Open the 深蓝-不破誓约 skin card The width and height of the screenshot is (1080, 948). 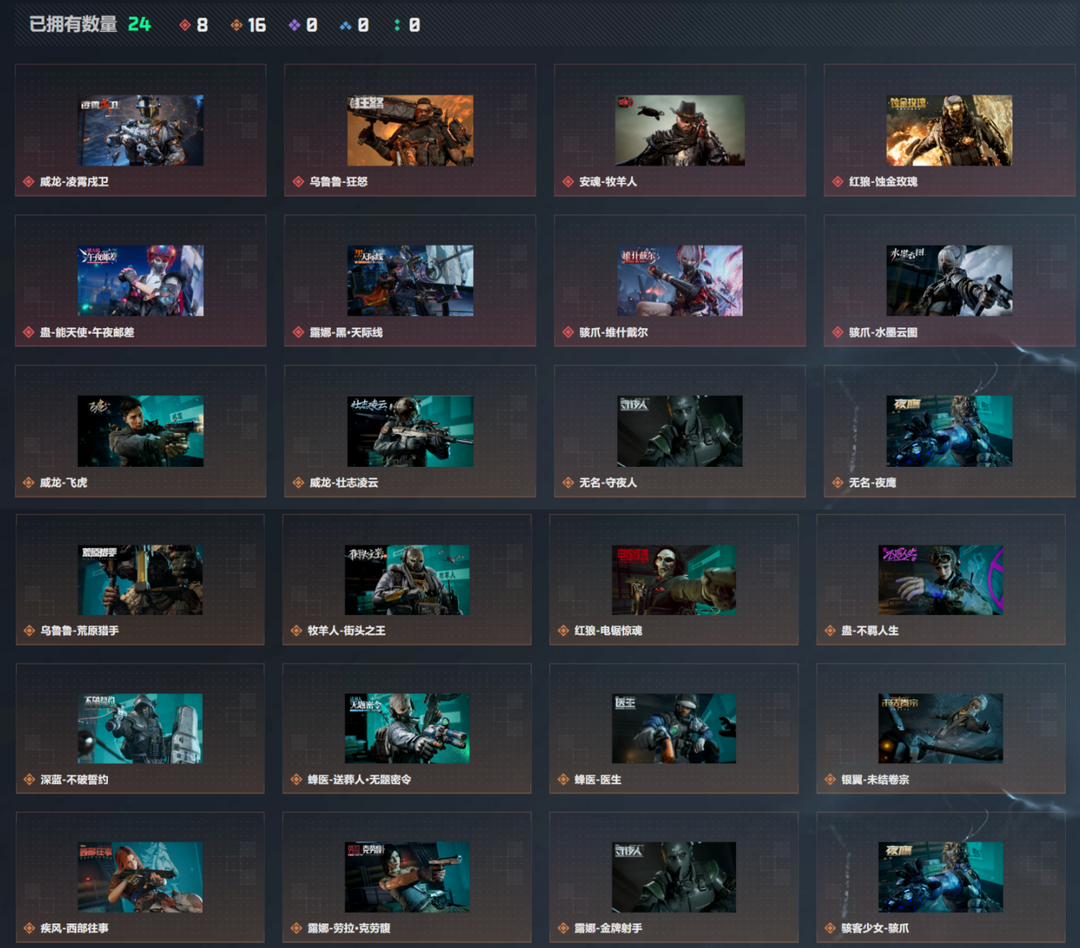coord(140,729)
